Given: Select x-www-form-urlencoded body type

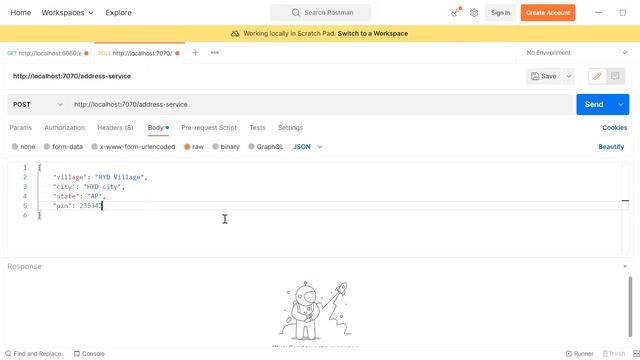Looking at the screenshot, I should coord(133,147).
